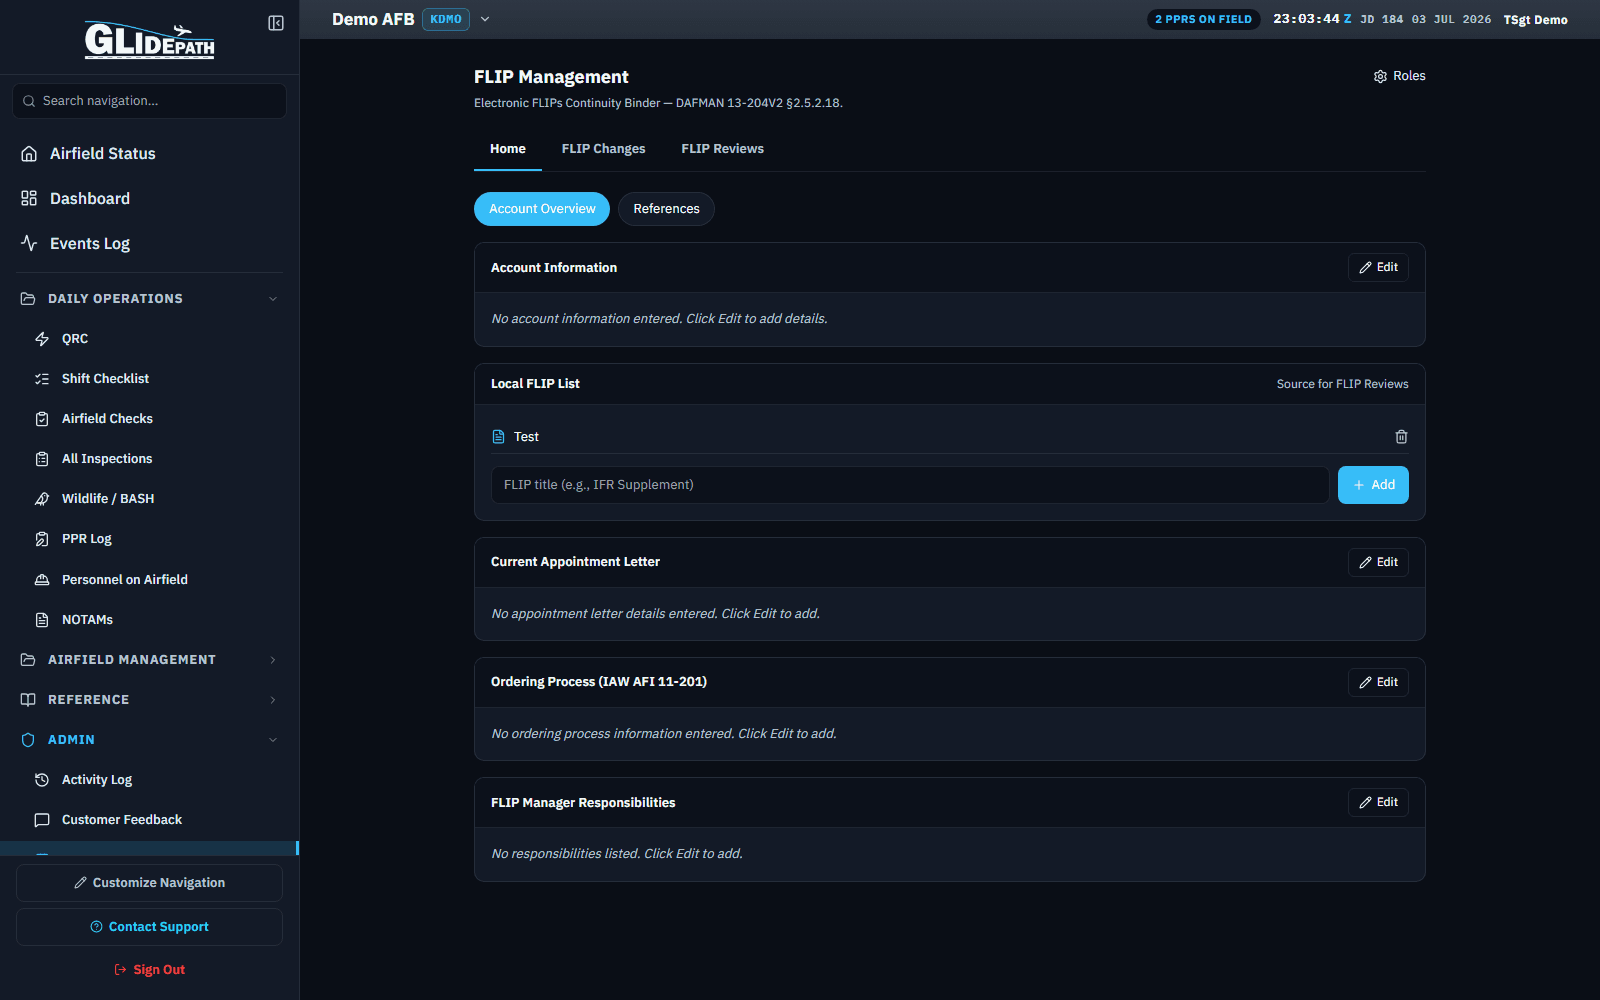Click the Add FLIP button
1600x1000 pixels.
pyautogui.click(x=1373, y=485)
